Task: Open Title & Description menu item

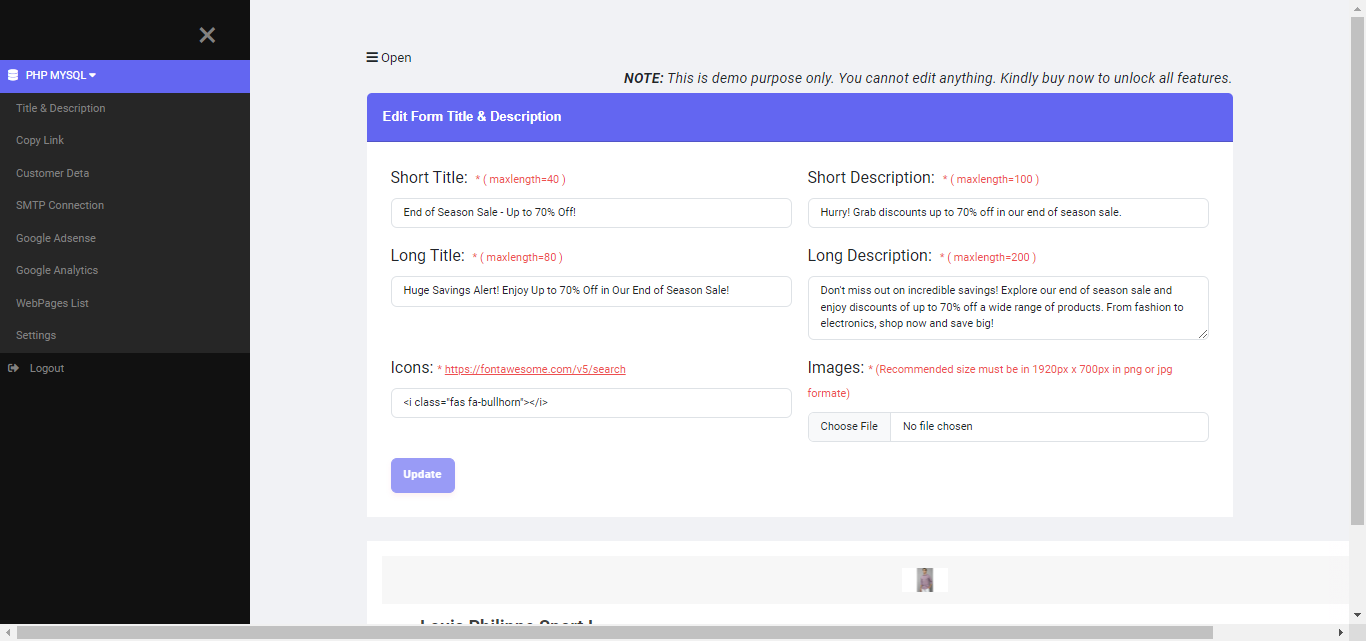Action: tap(60, 108)
